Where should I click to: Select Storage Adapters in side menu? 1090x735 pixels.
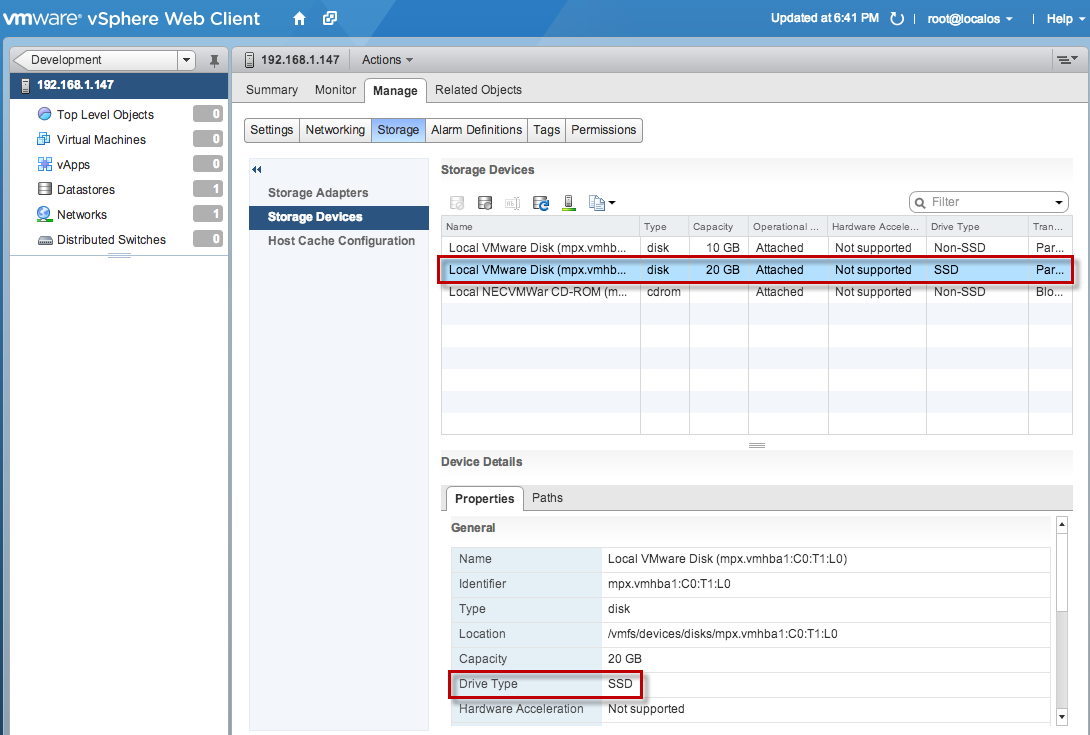[339, 193]
